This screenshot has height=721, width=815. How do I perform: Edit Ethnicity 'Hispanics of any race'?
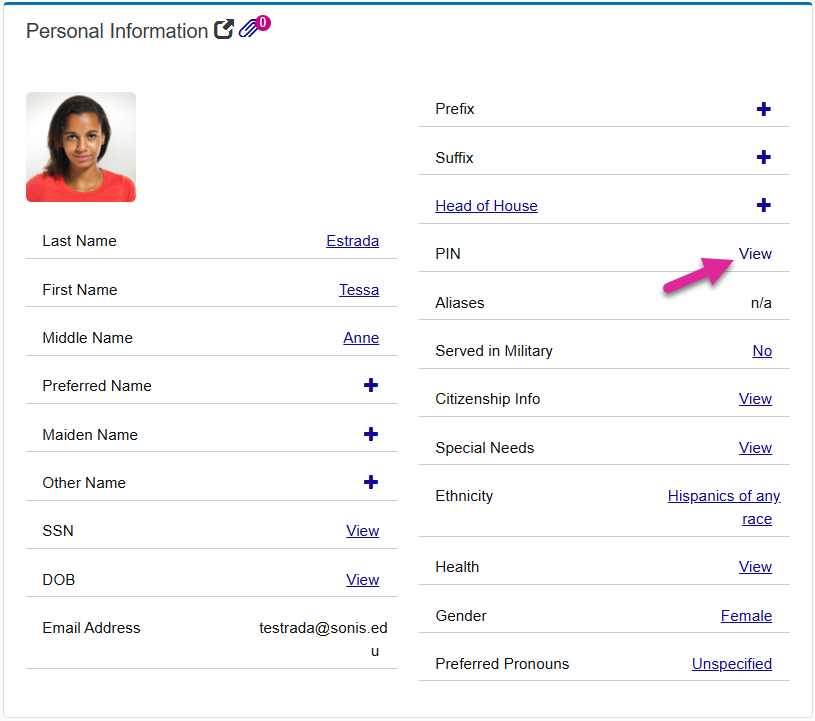[x=724, y=496]
